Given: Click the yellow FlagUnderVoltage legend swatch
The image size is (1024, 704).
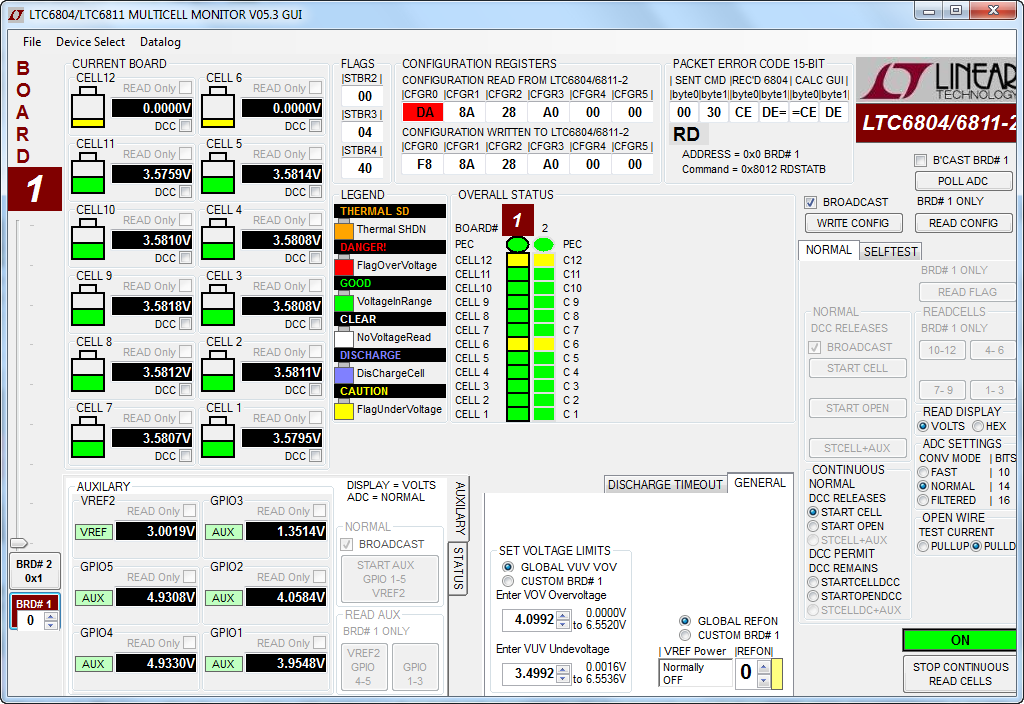Looking at the screenshot, I should pyautogui.click(x=344, y=410).
